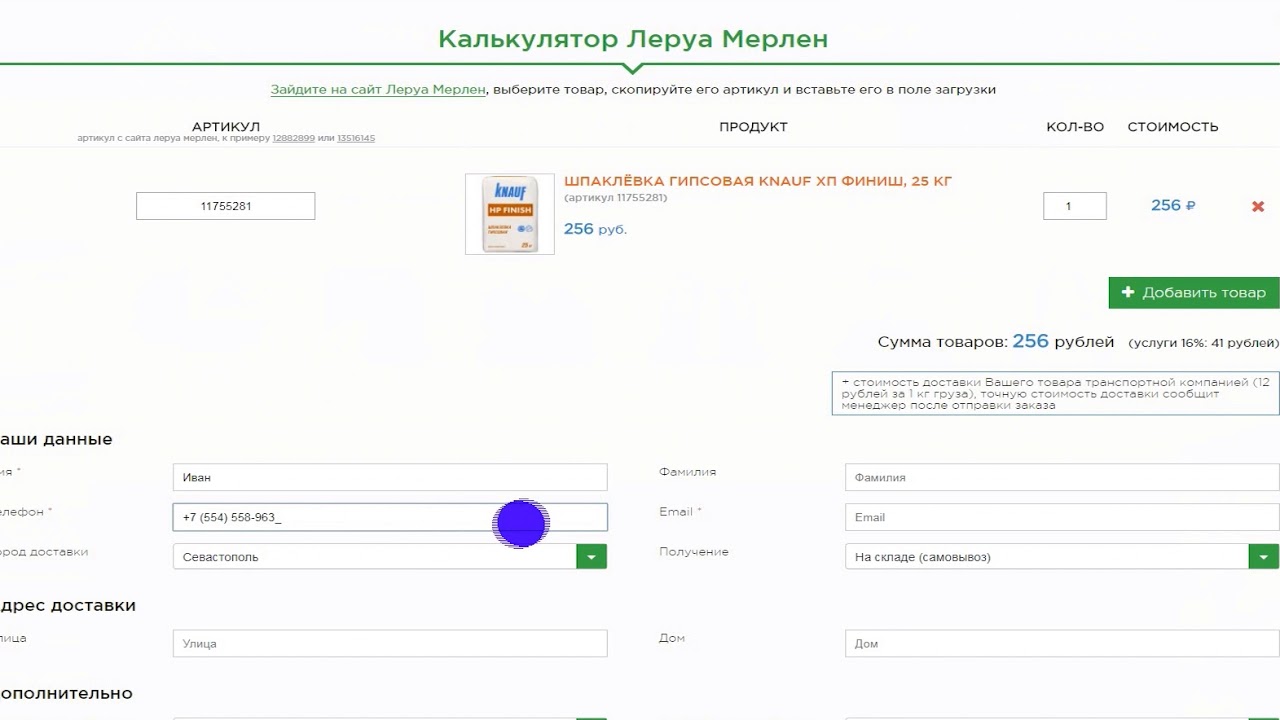Expand the Севастополь city dropdown arrow
Viewport: 1280px width, 720px height.
coord(591,556)
